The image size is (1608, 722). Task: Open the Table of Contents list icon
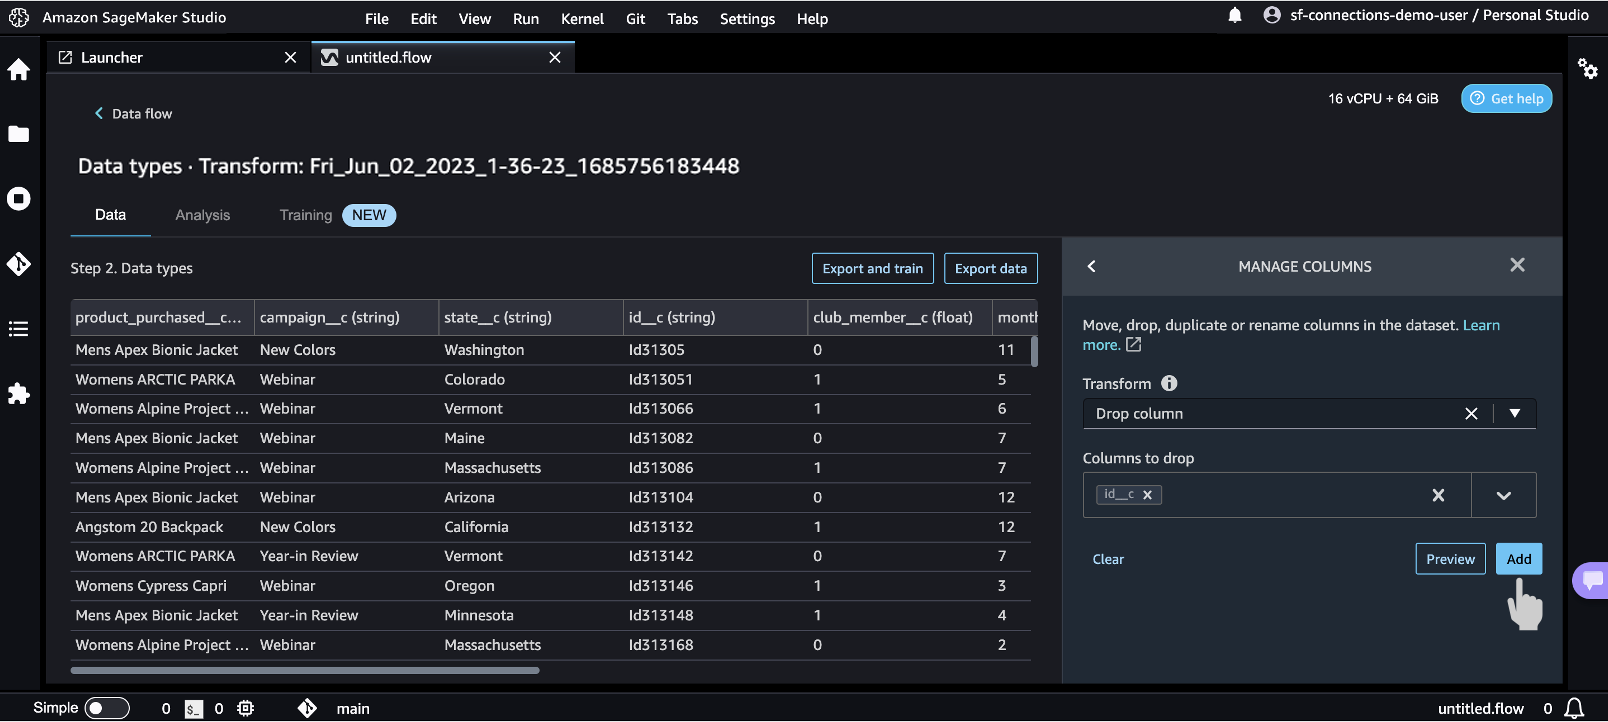coord(18,329)
